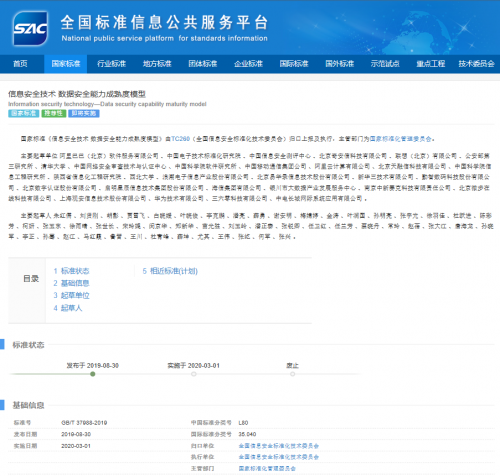Go to 行业标准 nav item

click(x=111, y=64)
